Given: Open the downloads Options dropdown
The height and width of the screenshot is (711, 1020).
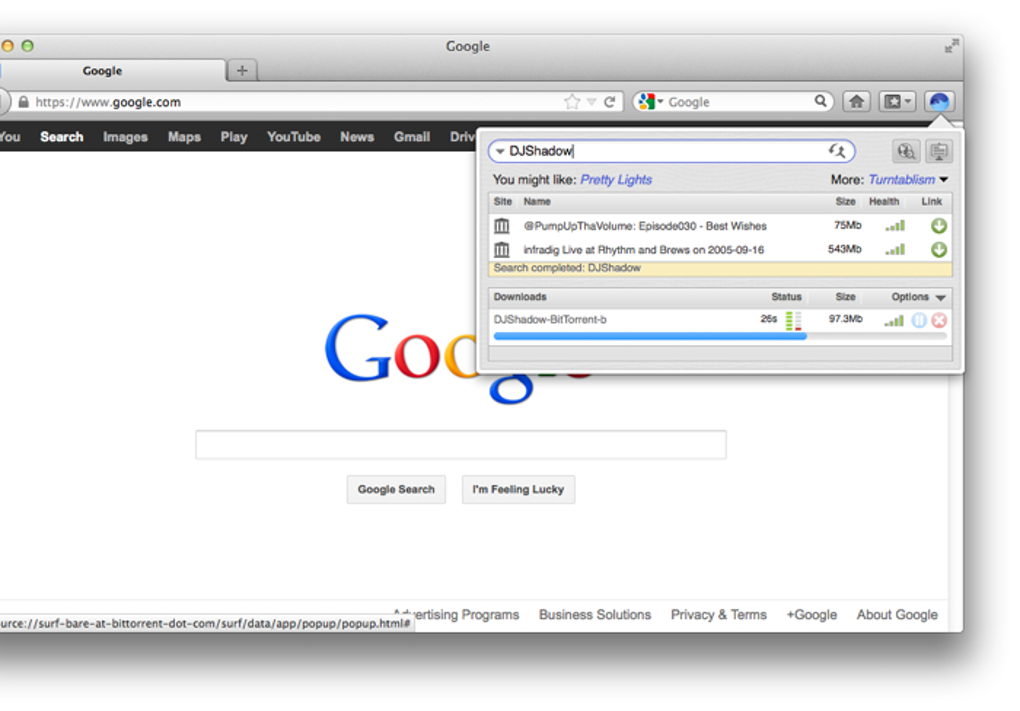Looking at the screenshot, I should point(918,297).
